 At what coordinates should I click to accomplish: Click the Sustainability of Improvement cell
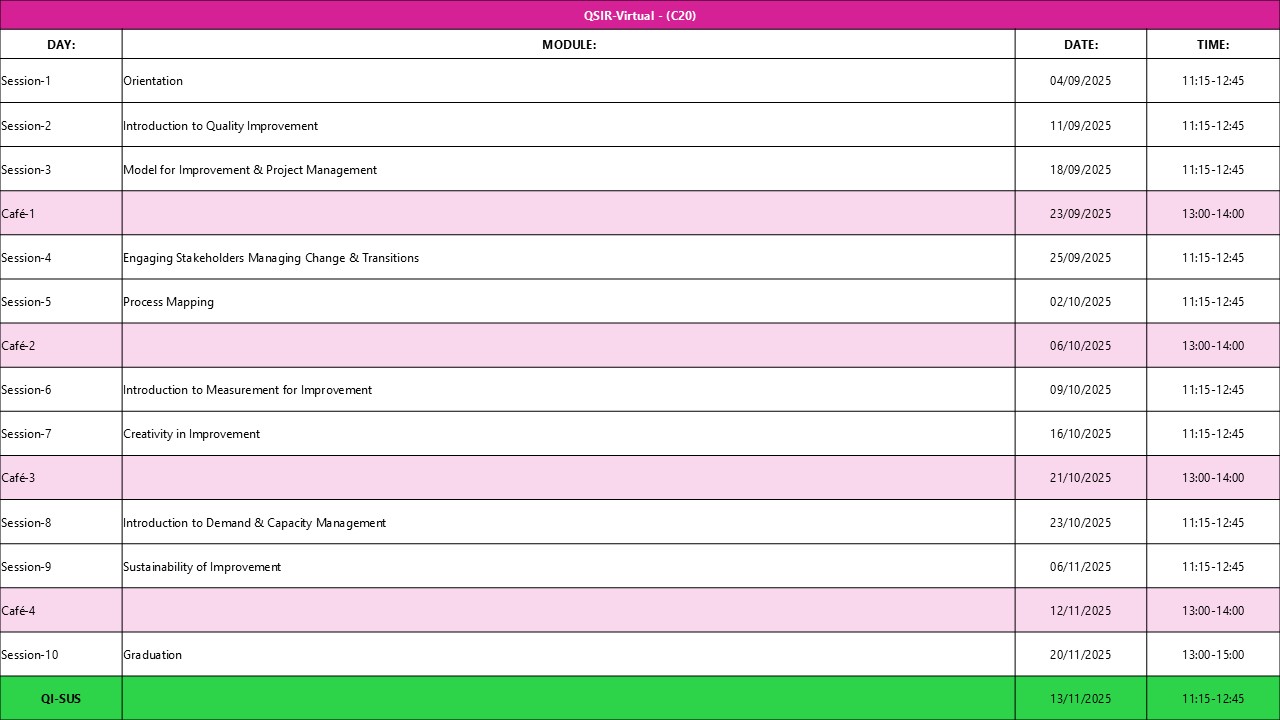(x=202, y=567)
